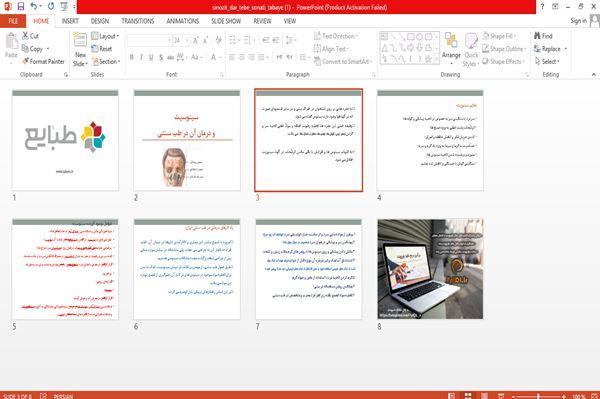This screenshot has width=600, height=399.
Task: Switch to the ANIMATIONS tab
Action: (x=183, y=21)
